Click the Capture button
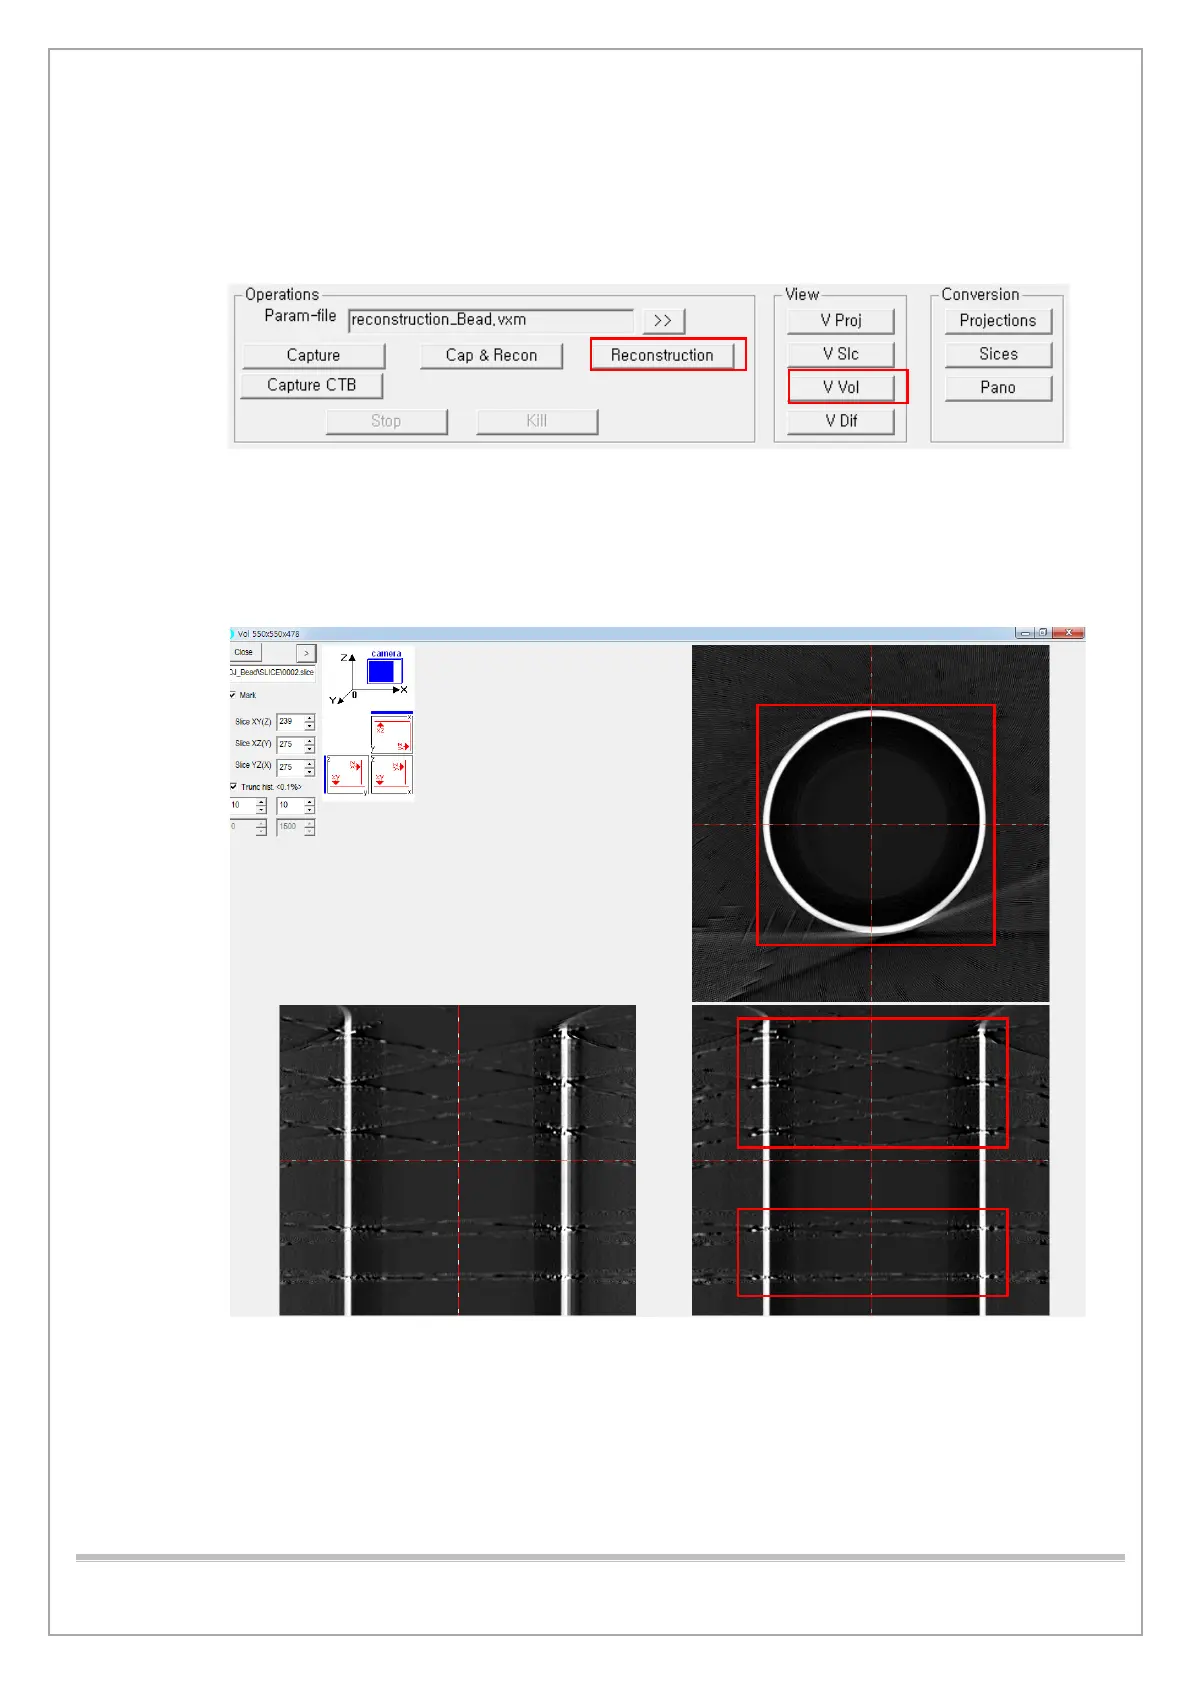Image resolution: width=1191 pixels, height=1684 pixels. 313,355
